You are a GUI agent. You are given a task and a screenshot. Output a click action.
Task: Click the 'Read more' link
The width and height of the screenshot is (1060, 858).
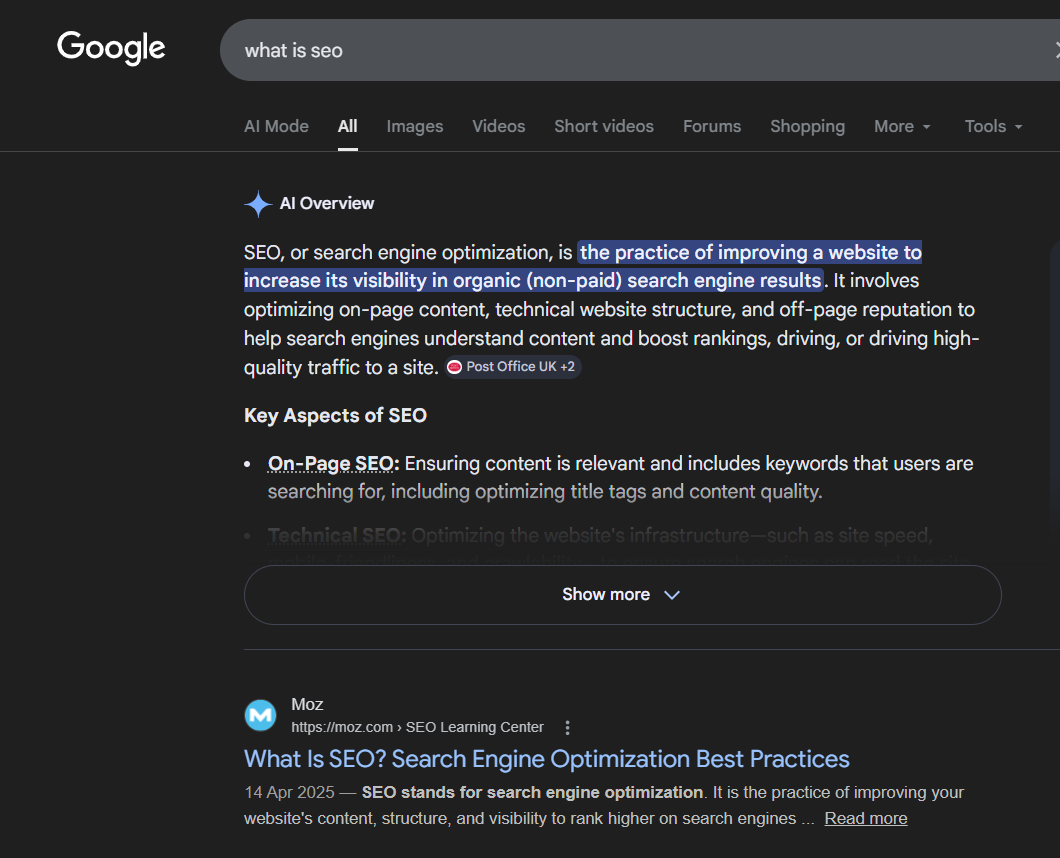(865, 818)
